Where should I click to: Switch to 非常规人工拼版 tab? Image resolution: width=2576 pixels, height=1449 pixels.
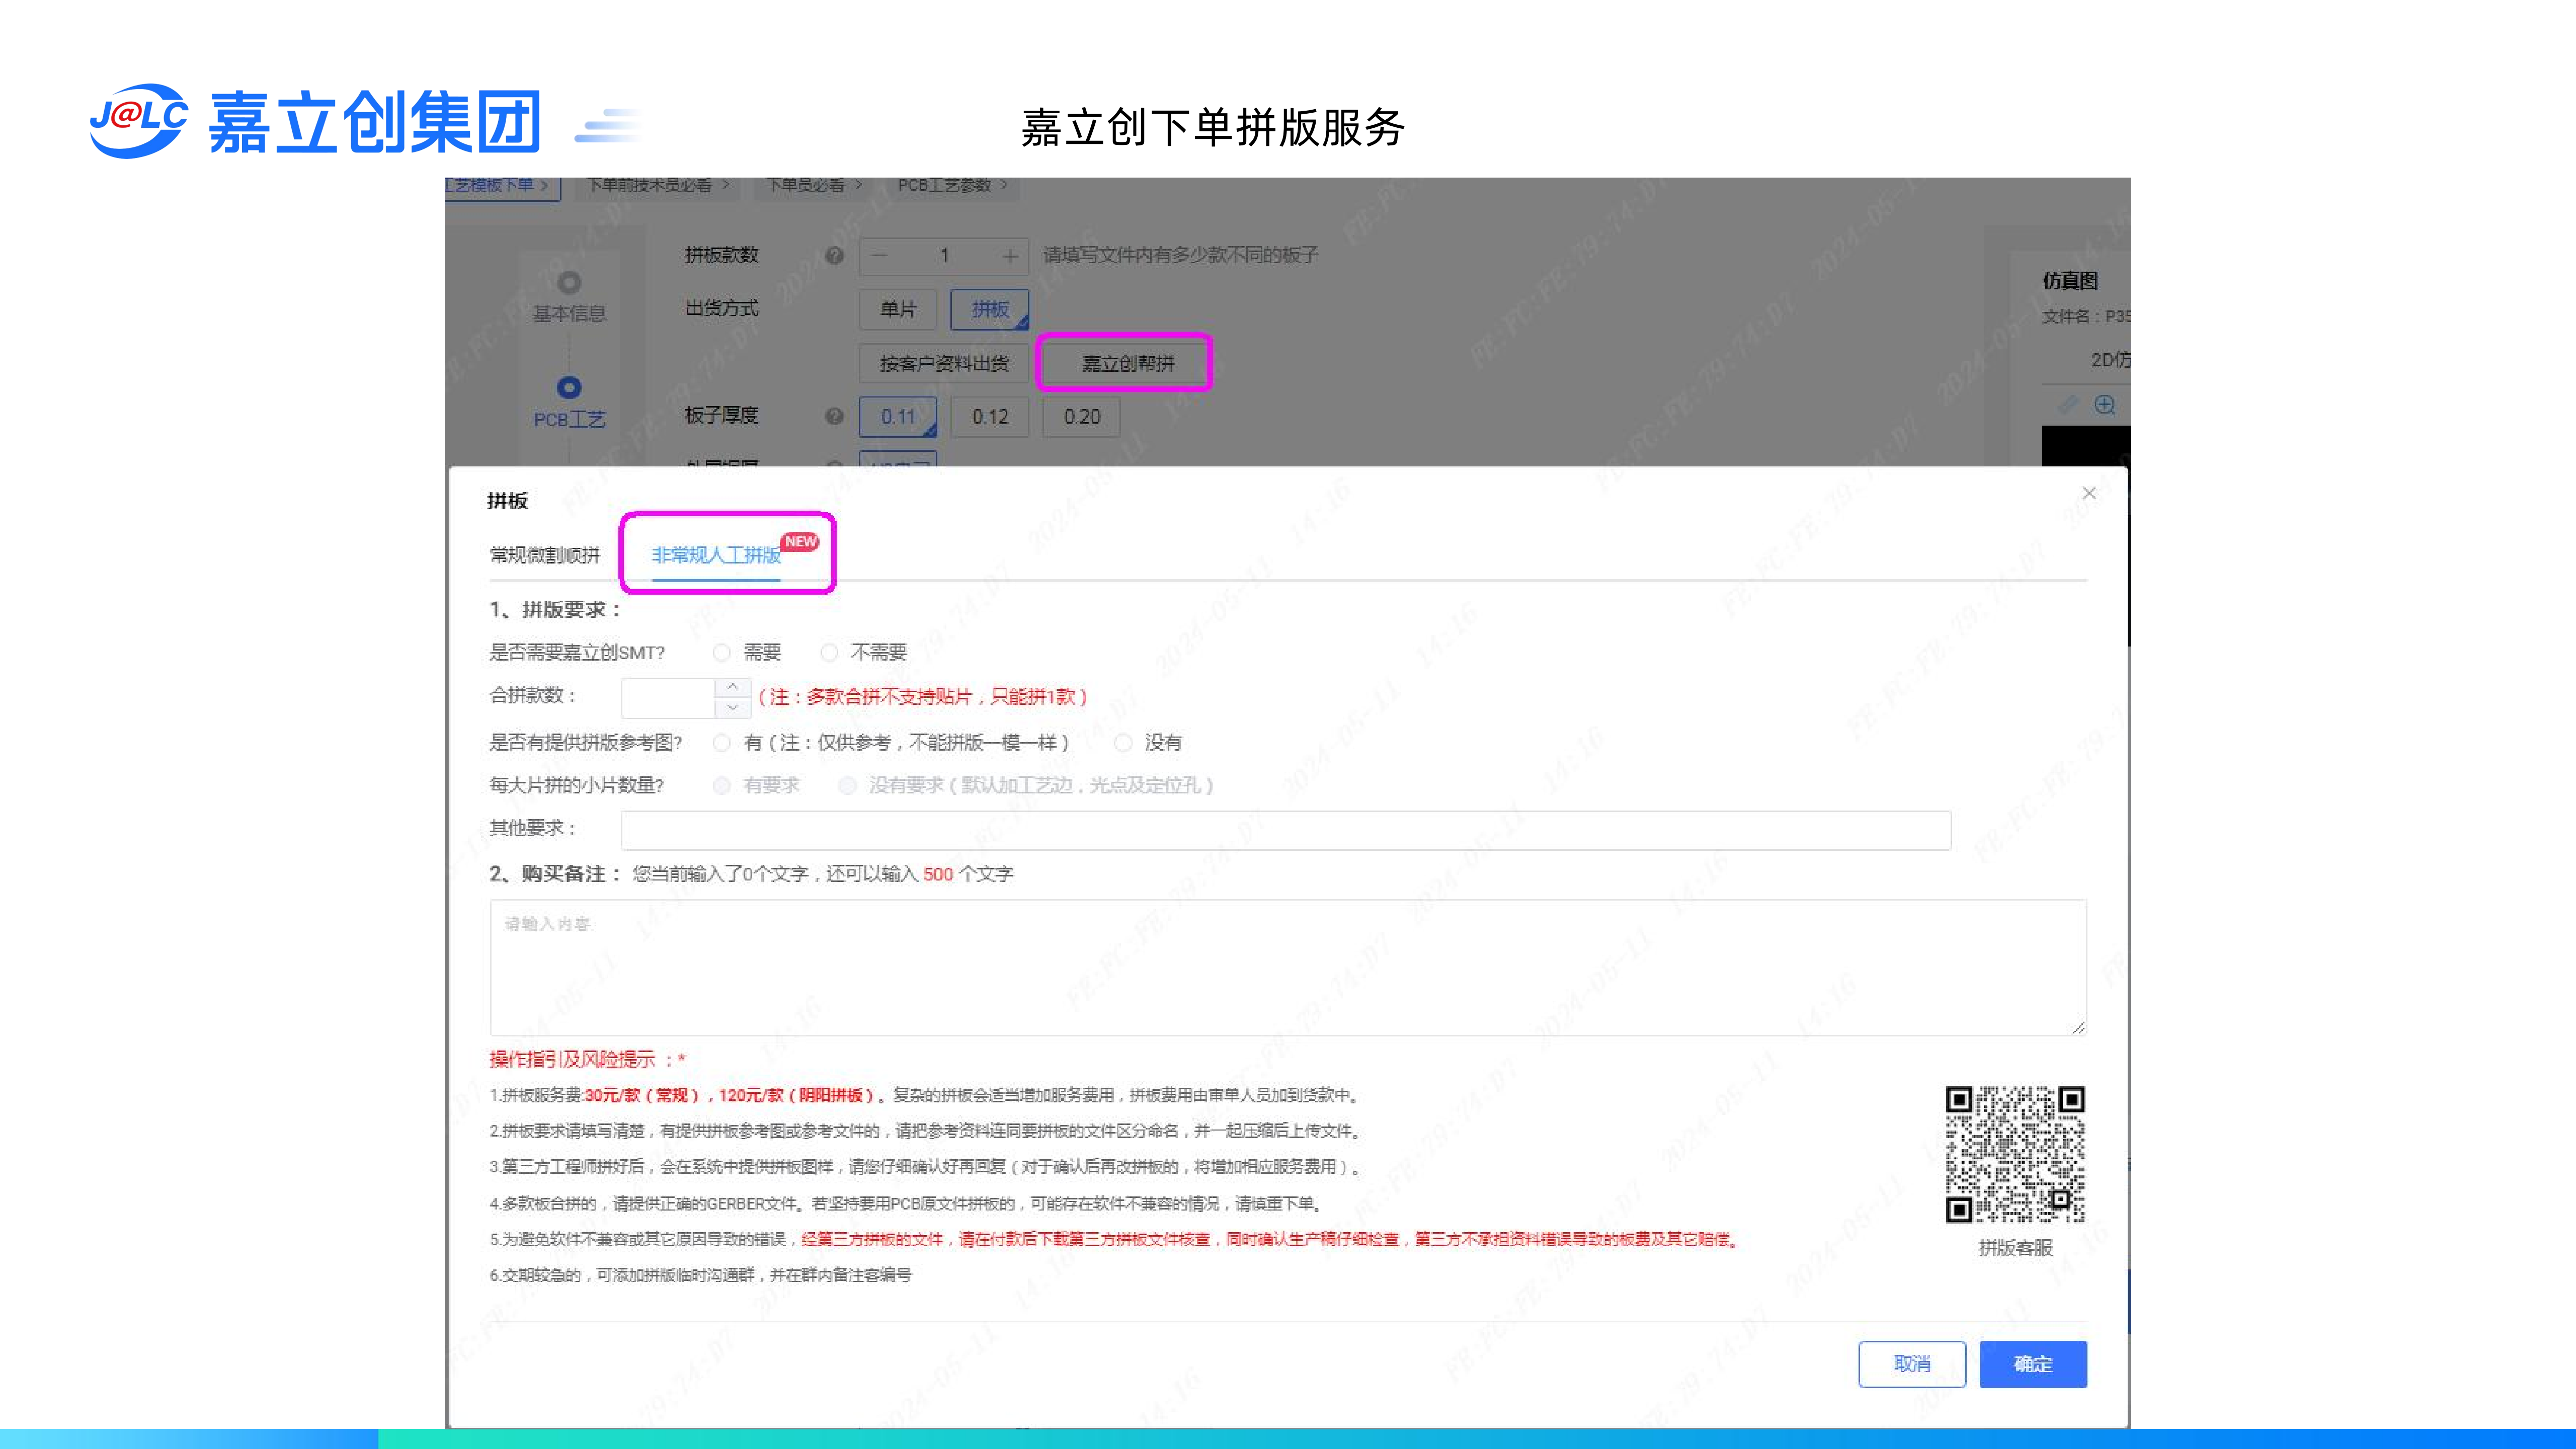coord(715,555)
